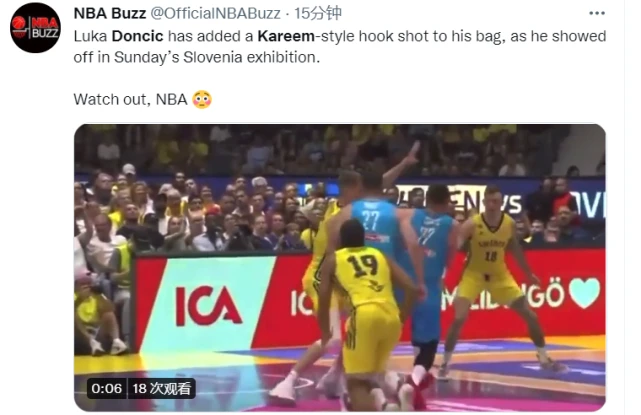Select the bold word Kareem

coord(286,36)
